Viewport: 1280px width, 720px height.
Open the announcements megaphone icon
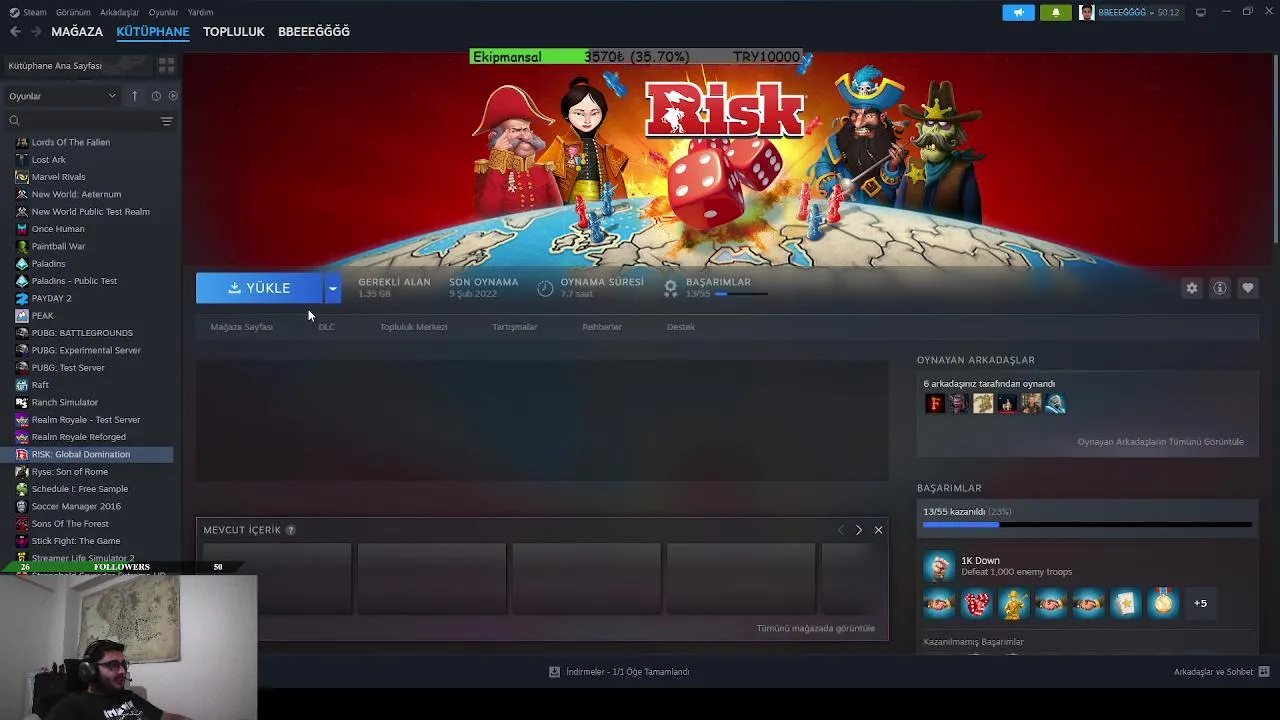1018,12
